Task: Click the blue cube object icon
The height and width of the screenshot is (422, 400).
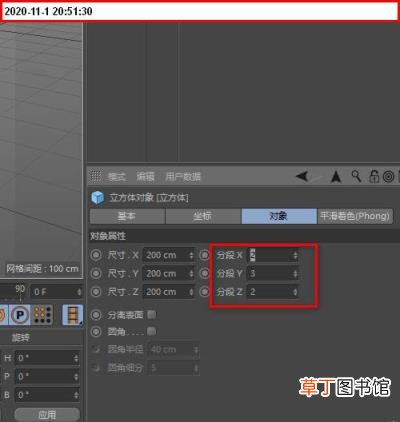Action: tap(98, 198)
